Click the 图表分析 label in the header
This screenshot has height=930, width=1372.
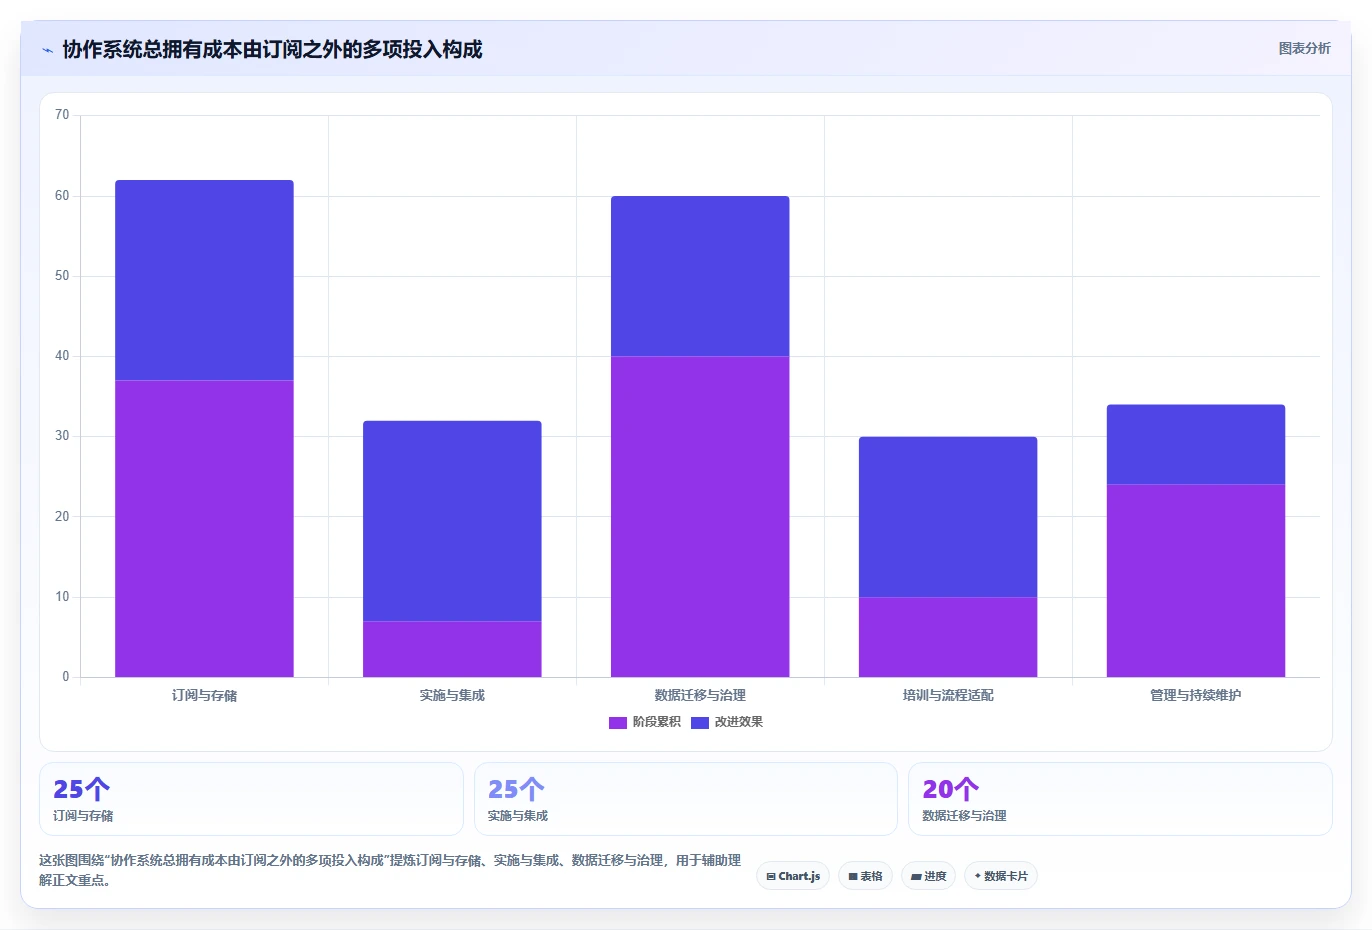click(1304, 48)
